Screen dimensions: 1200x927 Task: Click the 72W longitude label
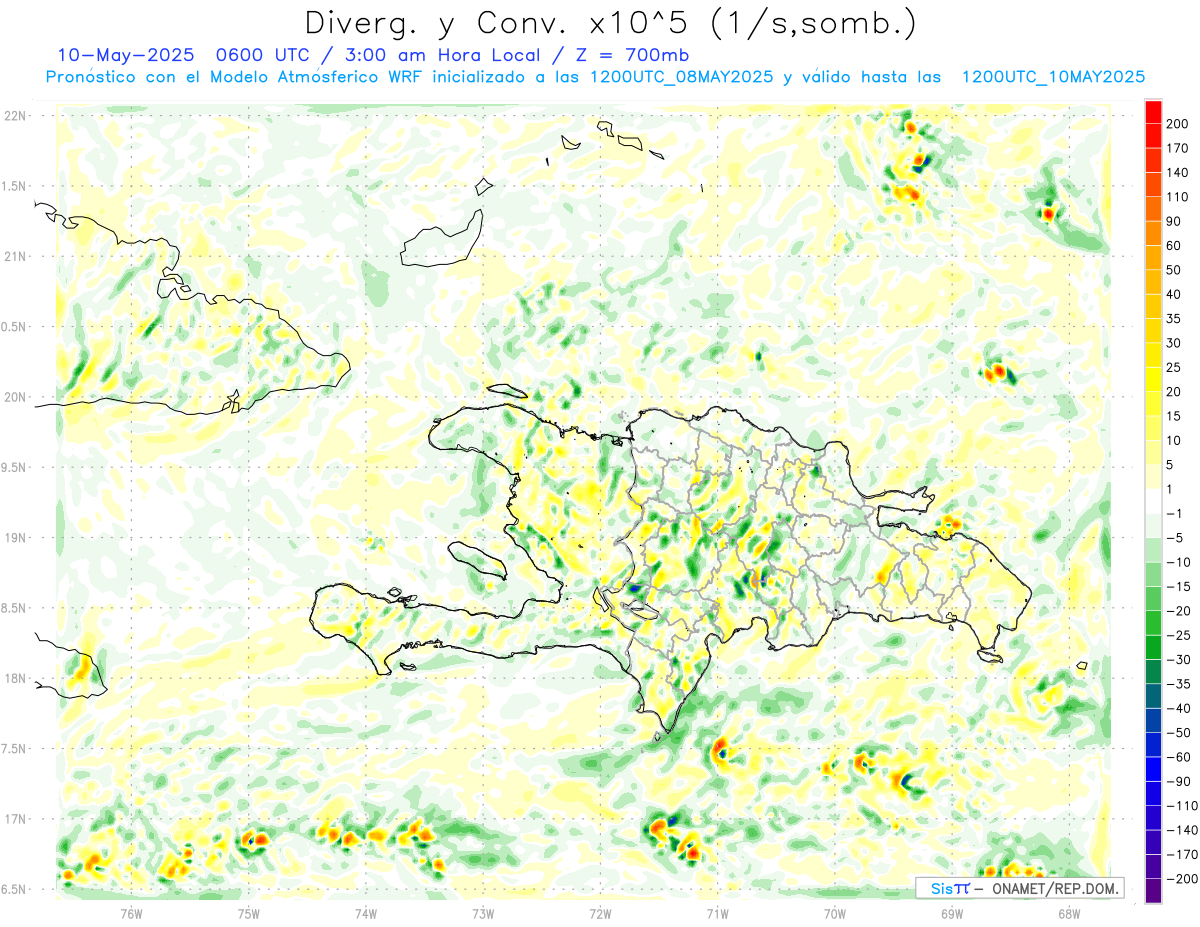[x=600, y=913]
